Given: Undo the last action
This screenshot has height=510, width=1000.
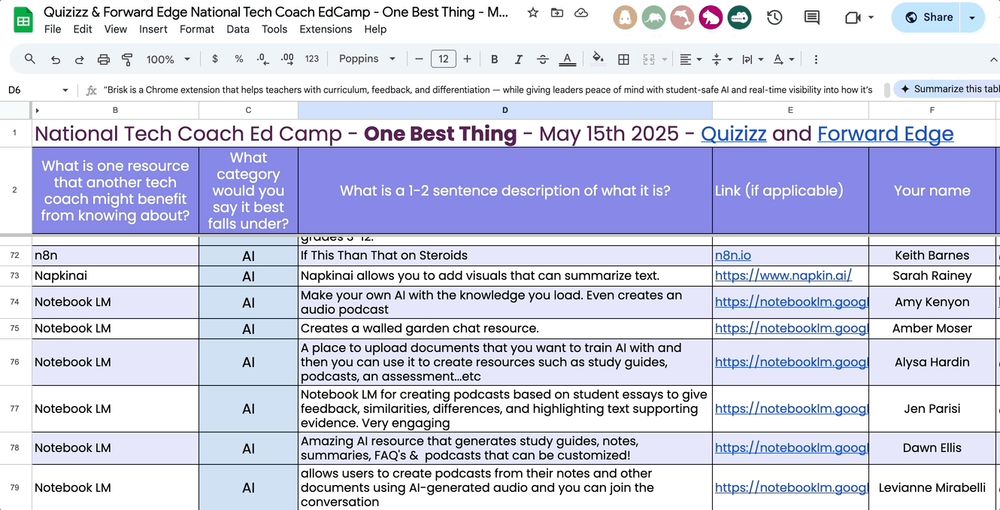Looking at the screenshot, I should click(x=55, y=59).
